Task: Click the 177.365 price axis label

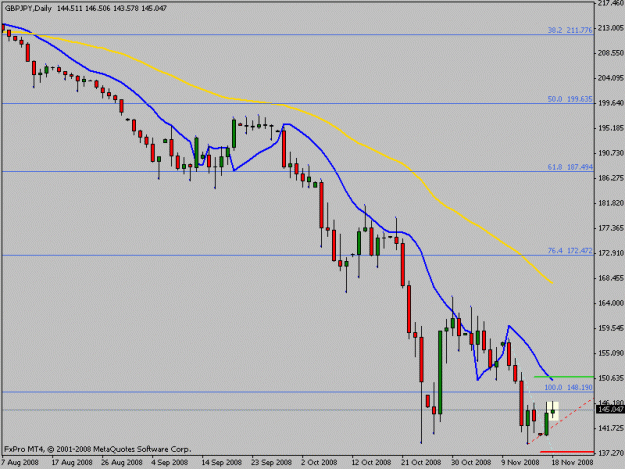Action: (610, 228)
